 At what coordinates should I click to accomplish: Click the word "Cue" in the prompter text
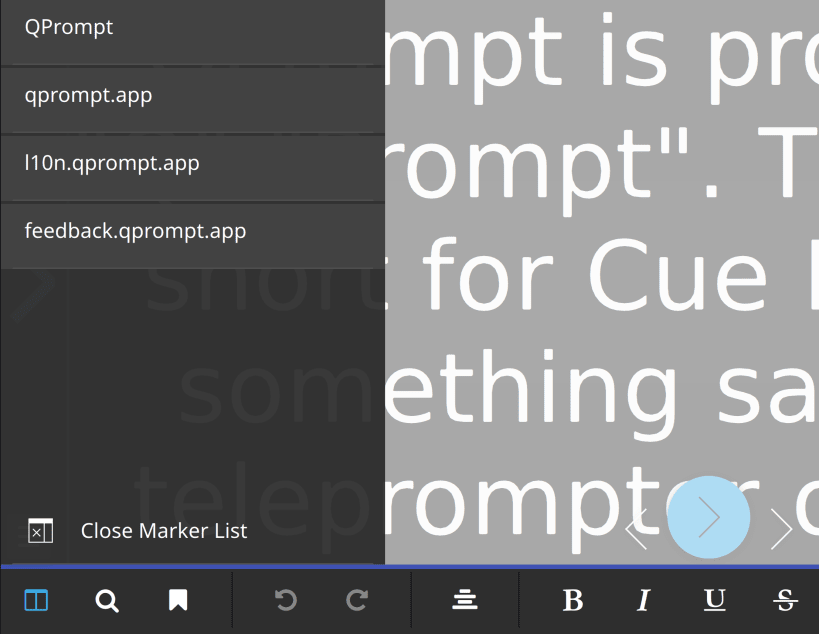677,275
